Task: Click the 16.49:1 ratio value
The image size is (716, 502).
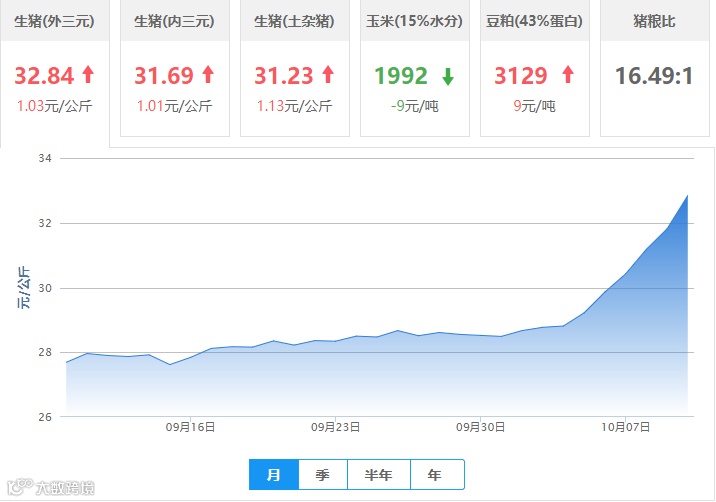Action: (654, 76)
